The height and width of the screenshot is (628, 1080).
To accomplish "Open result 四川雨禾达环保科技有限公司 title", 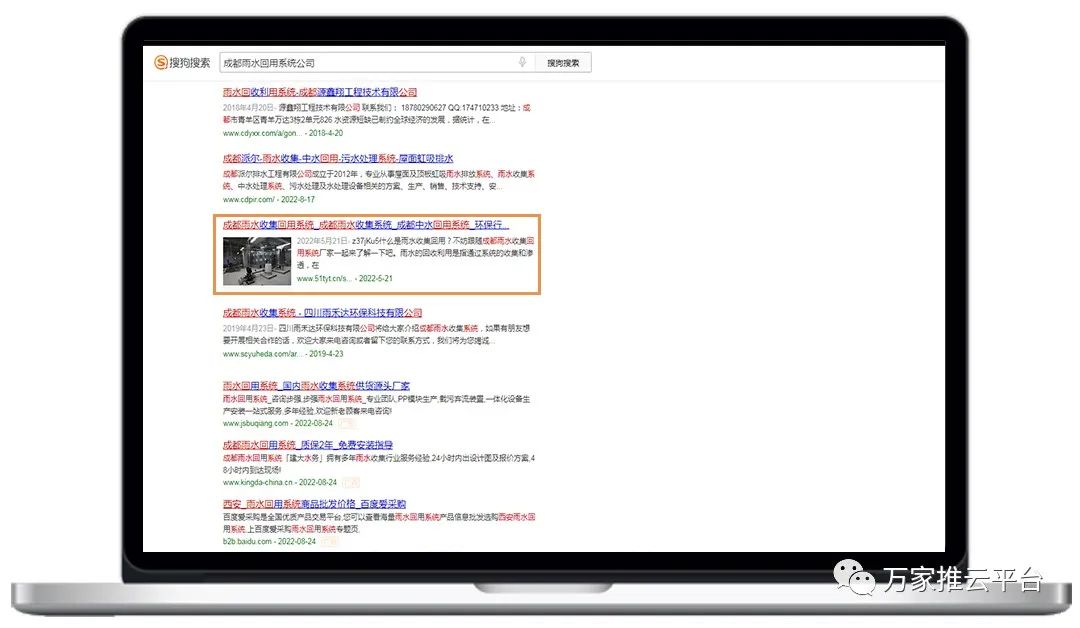I will (x=322, y=313).
